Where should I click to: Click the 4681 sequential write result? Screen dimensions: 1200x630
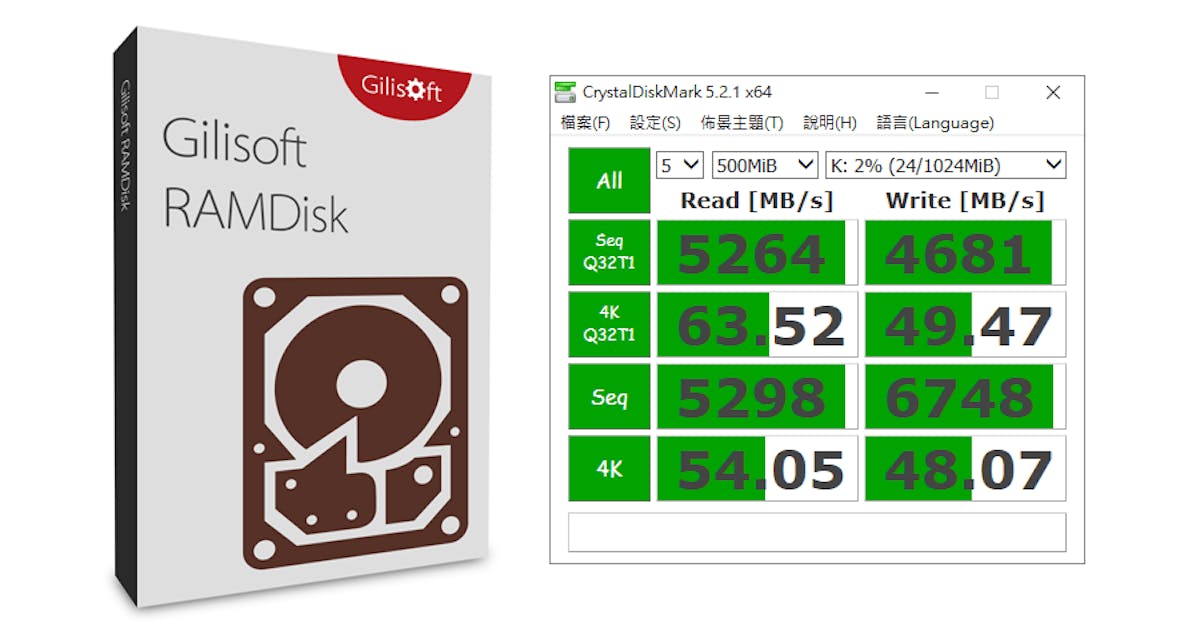point(962,252)
